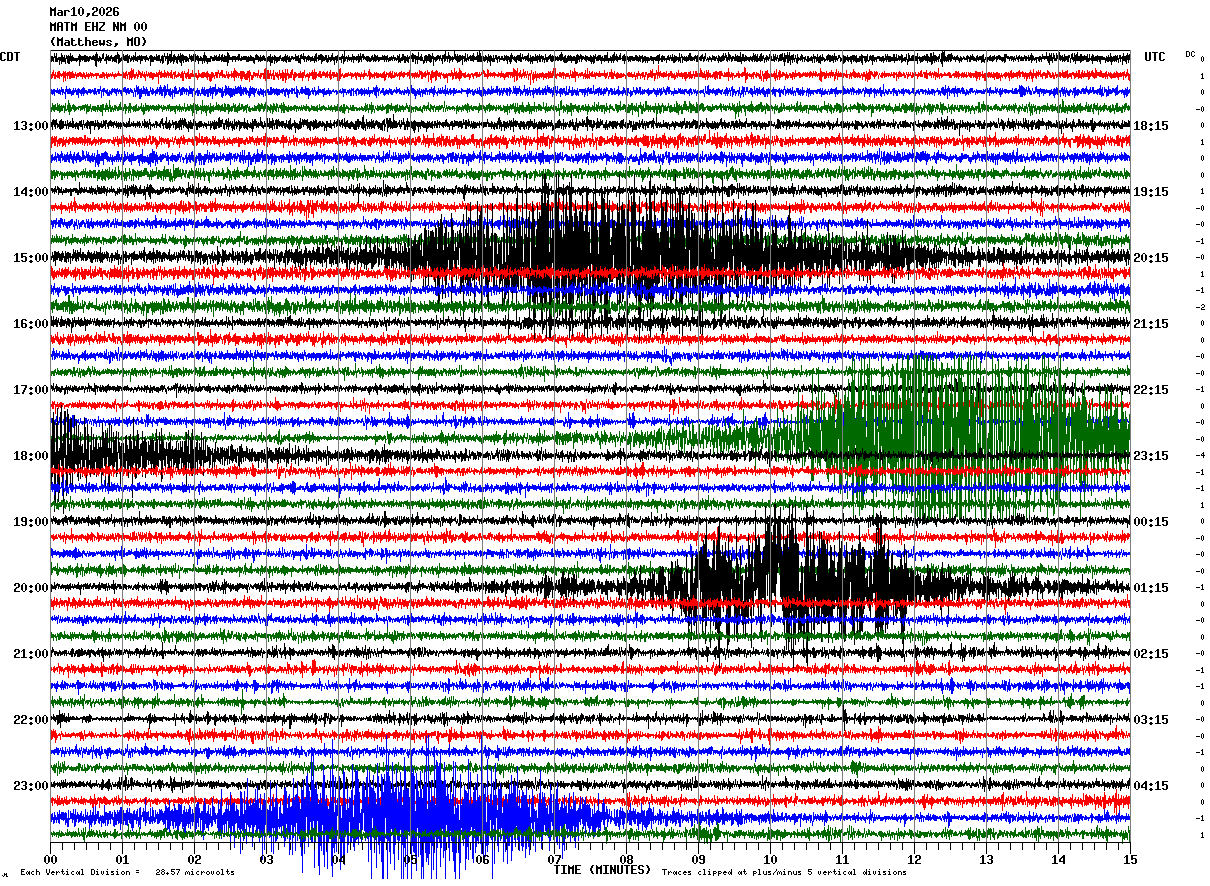
Task: Select the 23:00 CDT row label
Action: (31, 786)
